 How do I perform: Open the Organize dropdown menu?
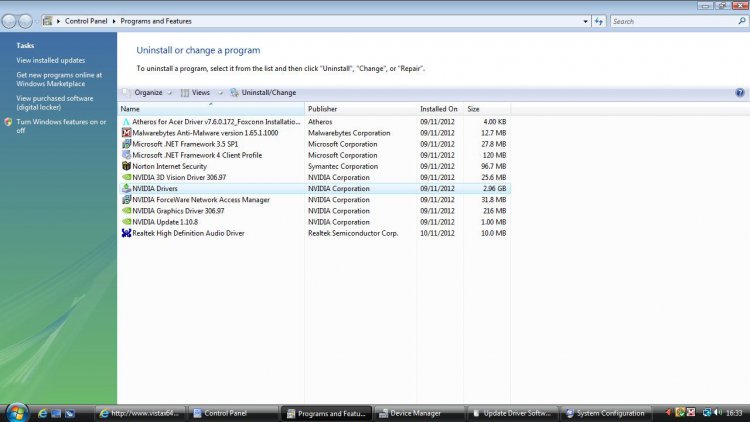(147, 93)
